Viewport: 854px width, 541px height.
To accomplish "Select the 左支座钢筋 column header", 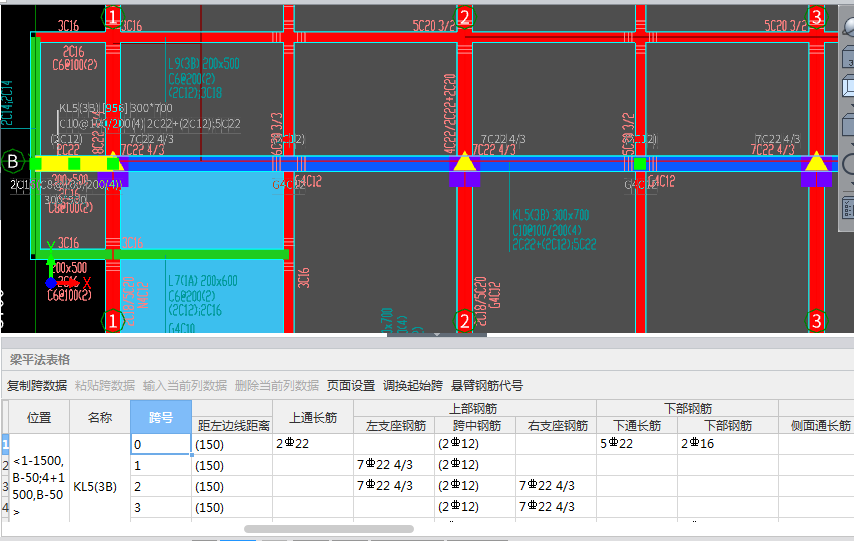I will click(395, 426).
